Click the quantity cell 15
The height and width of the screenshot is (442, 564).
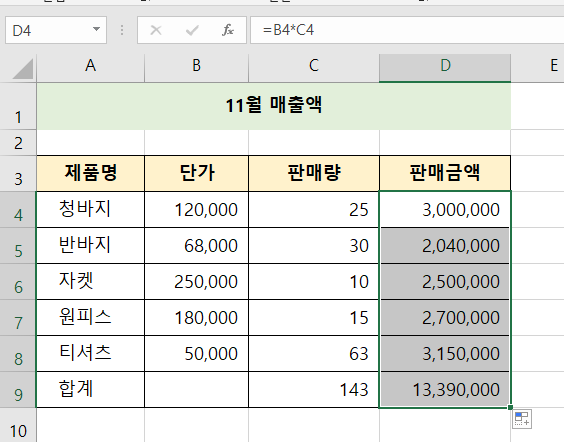click(x=314, y=317)
